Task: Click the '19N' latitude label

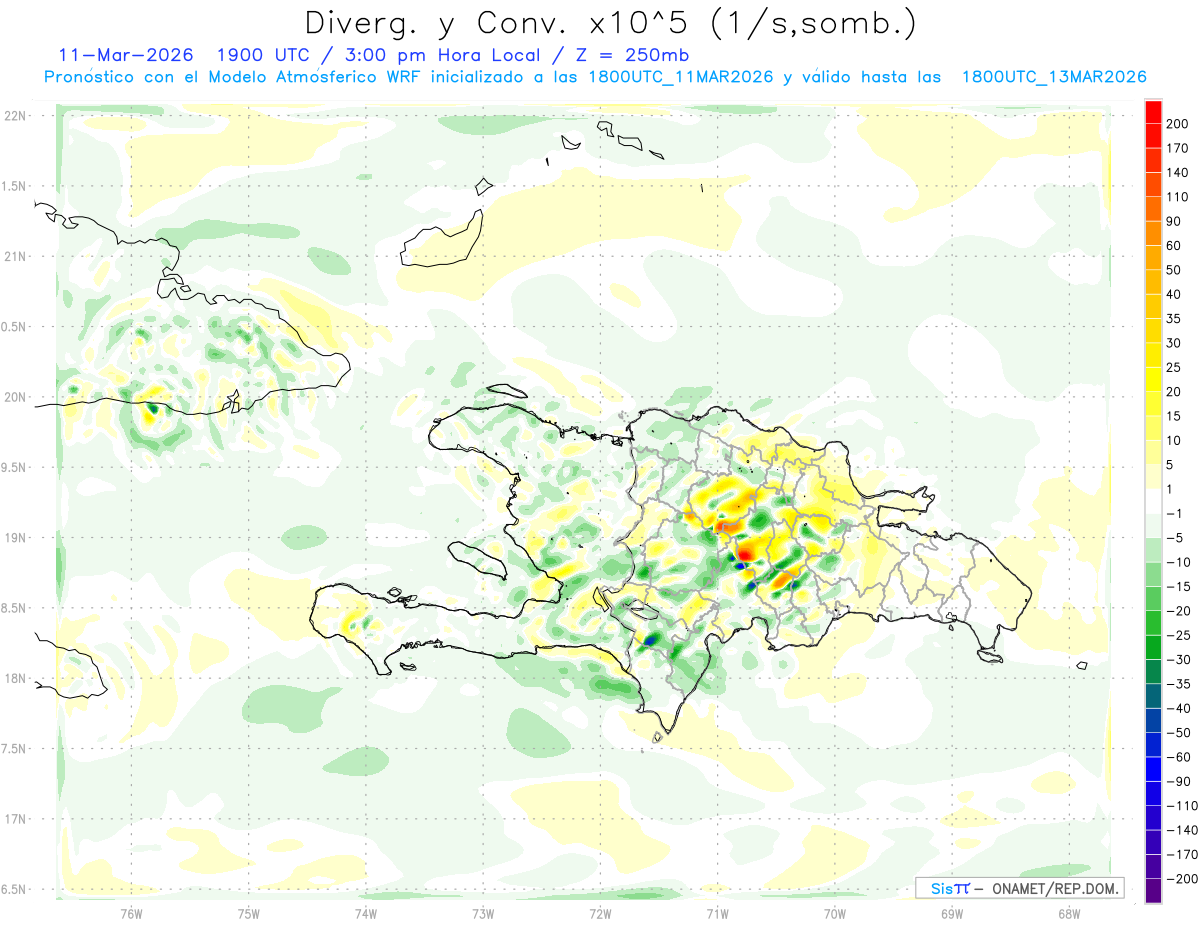Action: click(14, 538)
